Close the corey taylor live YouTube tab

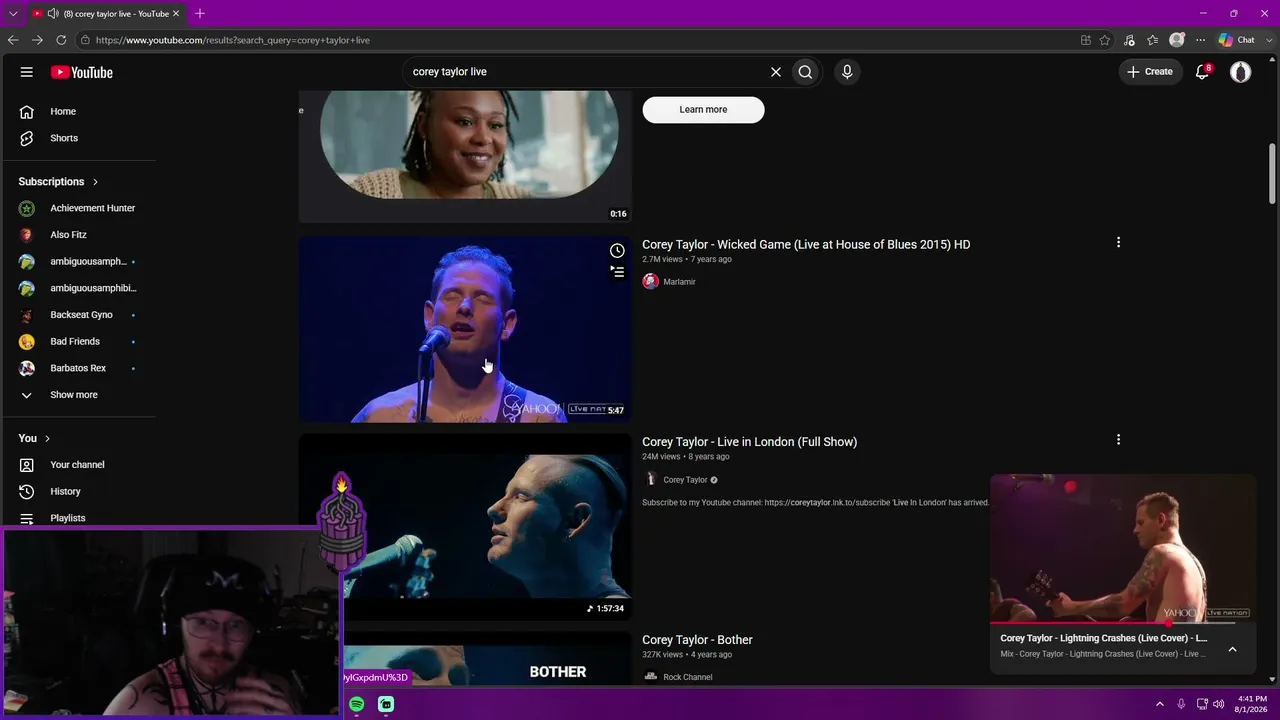coord(176,14)
